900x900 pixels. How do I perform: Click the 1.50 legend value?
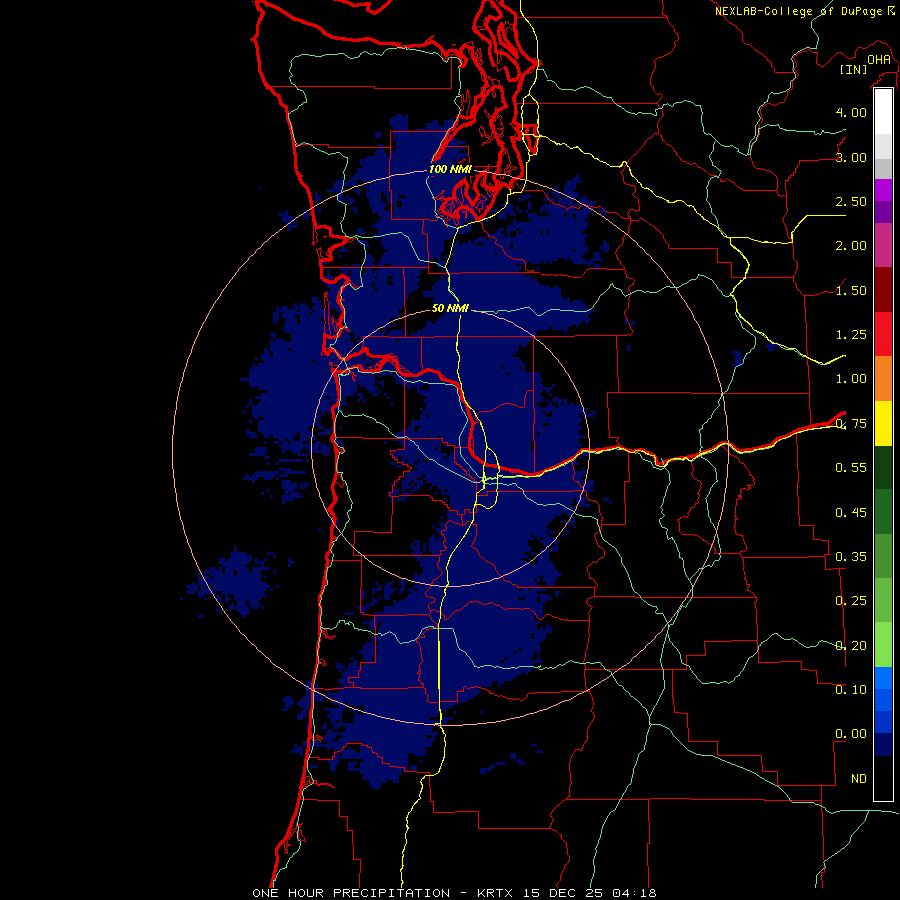pos(851,290)
